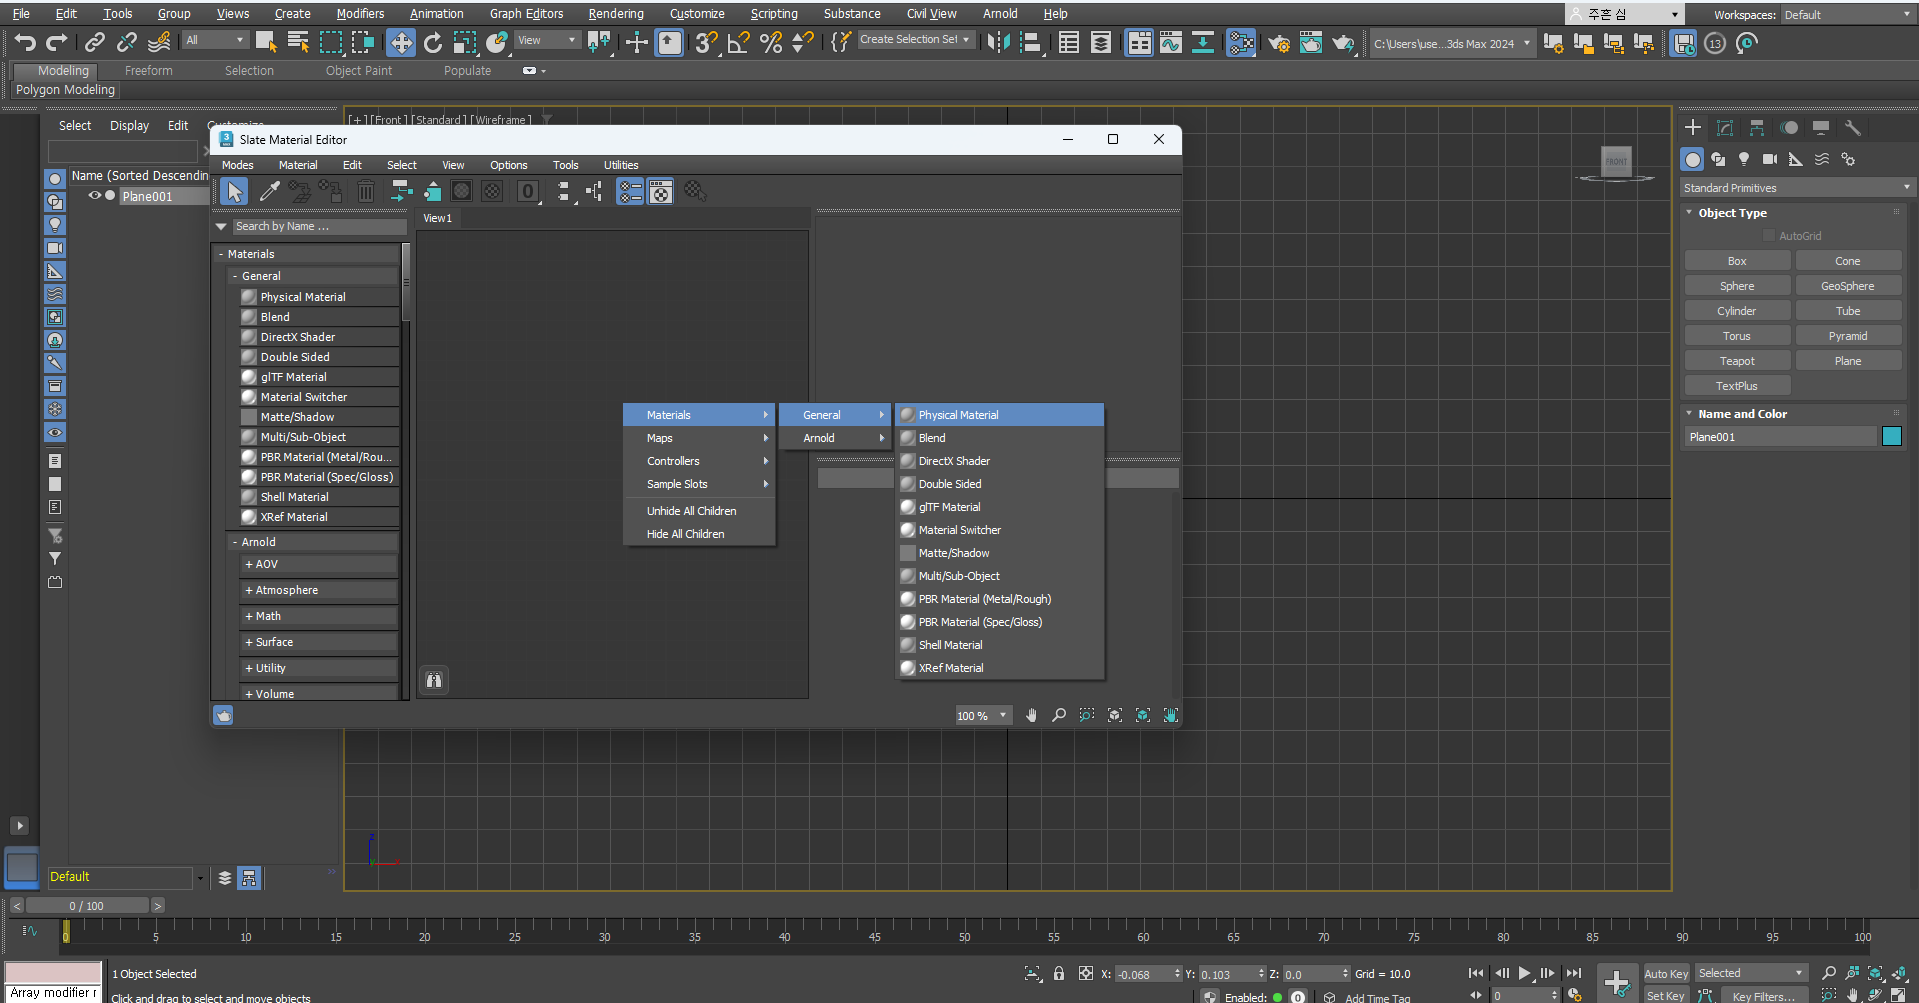
Task: Click the Teapot primitive button
Action: [x=1737, y=361]
